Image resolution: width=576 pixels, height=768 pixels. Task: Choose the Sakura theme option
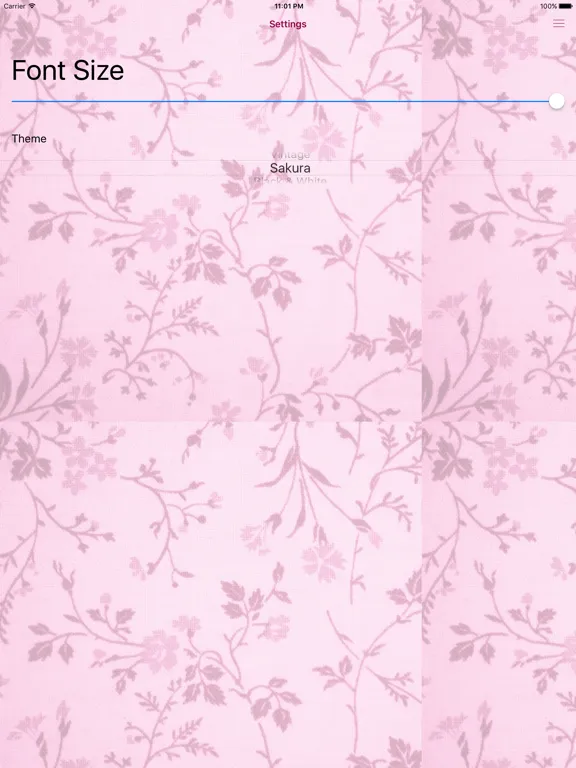click(290, 168)
